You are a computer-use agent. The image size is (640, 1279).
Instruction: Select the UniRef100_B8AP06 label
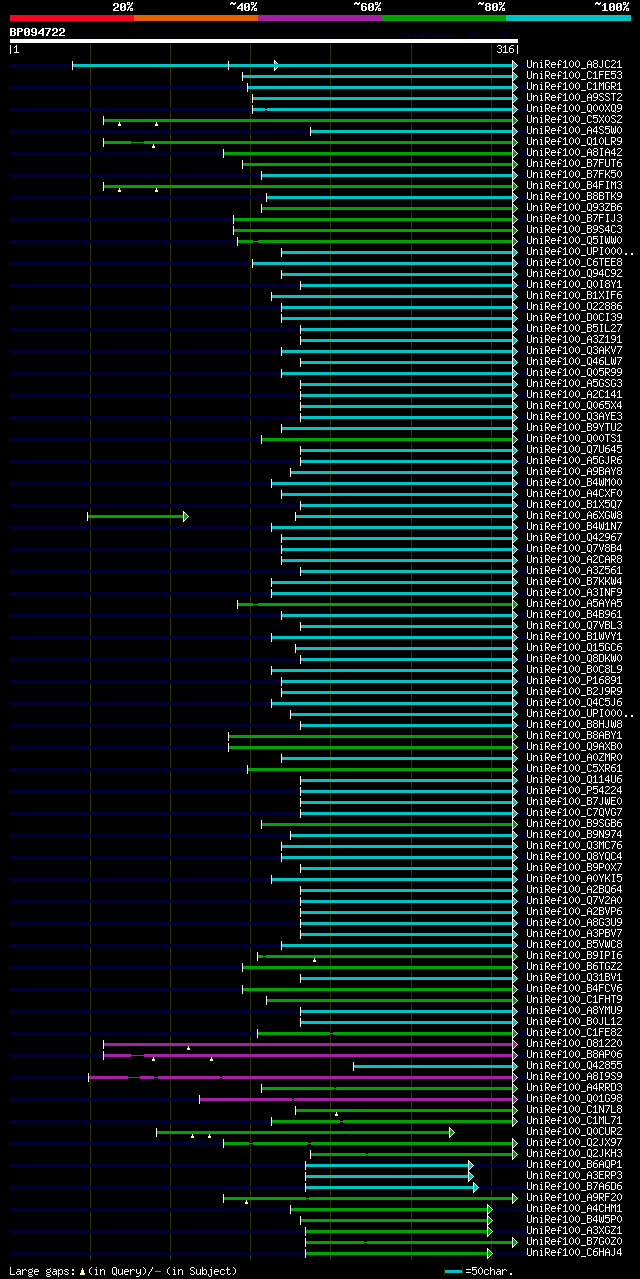[x=574, y=1055]
